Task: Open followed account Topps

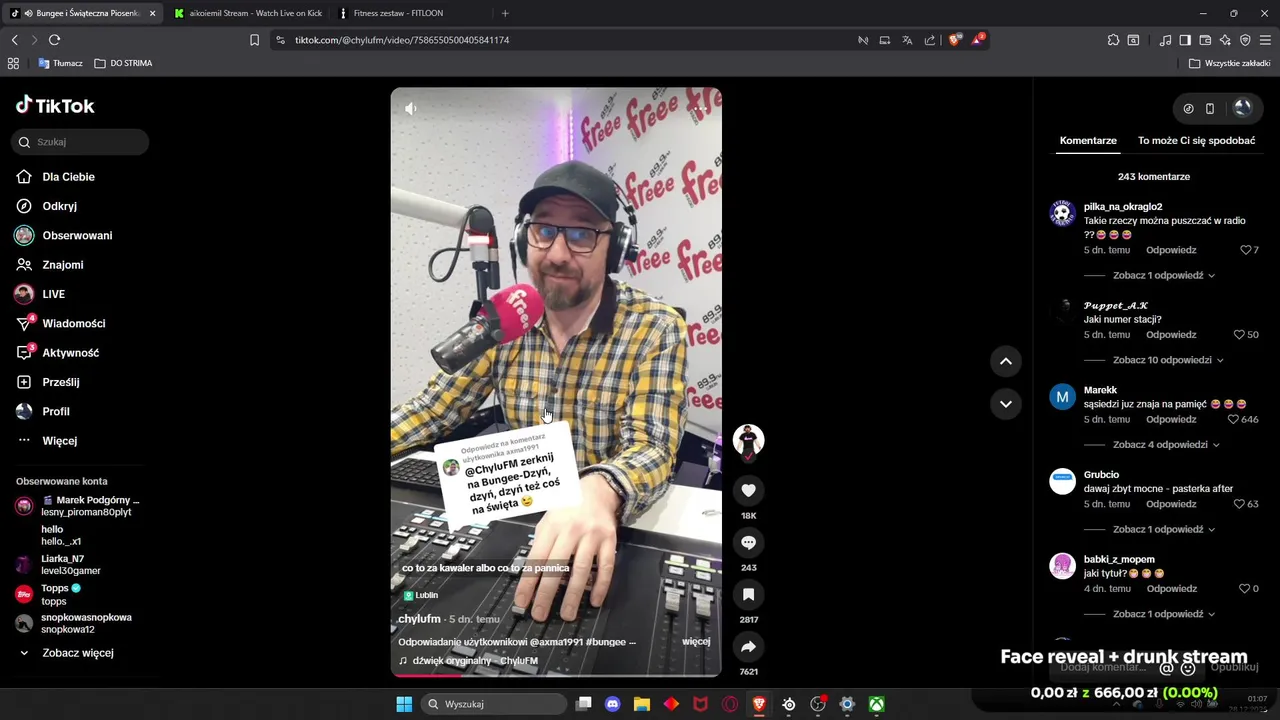Action: (48, 594)
